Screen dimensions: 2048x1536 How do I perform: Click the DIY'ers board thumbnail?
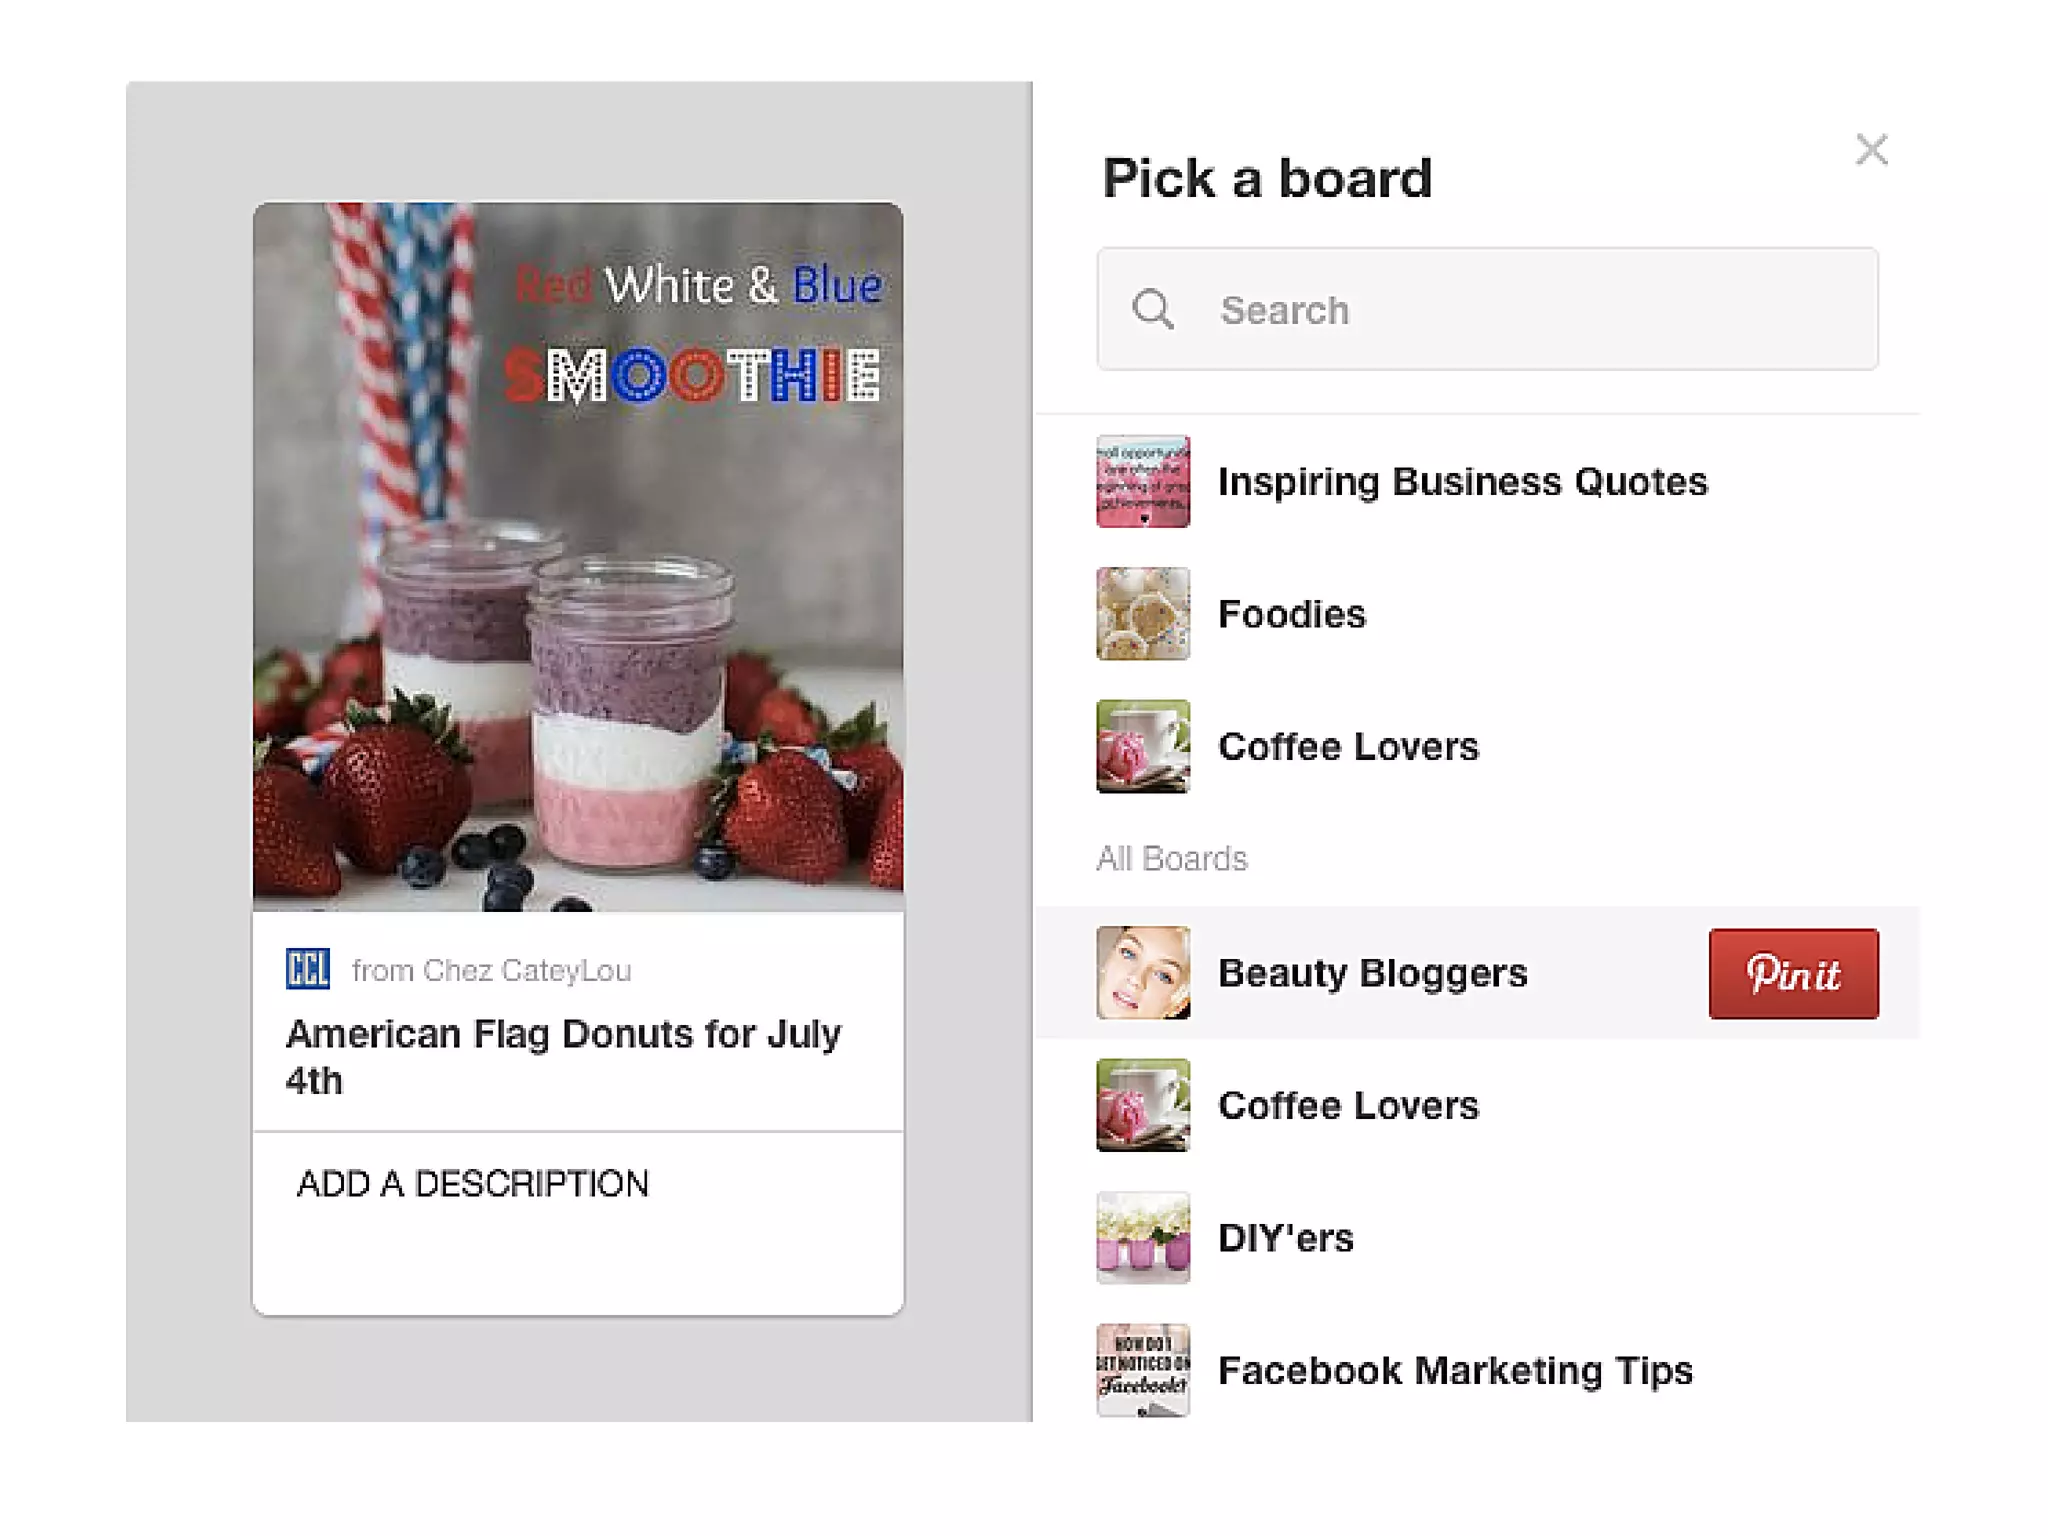point(1143,1238)
